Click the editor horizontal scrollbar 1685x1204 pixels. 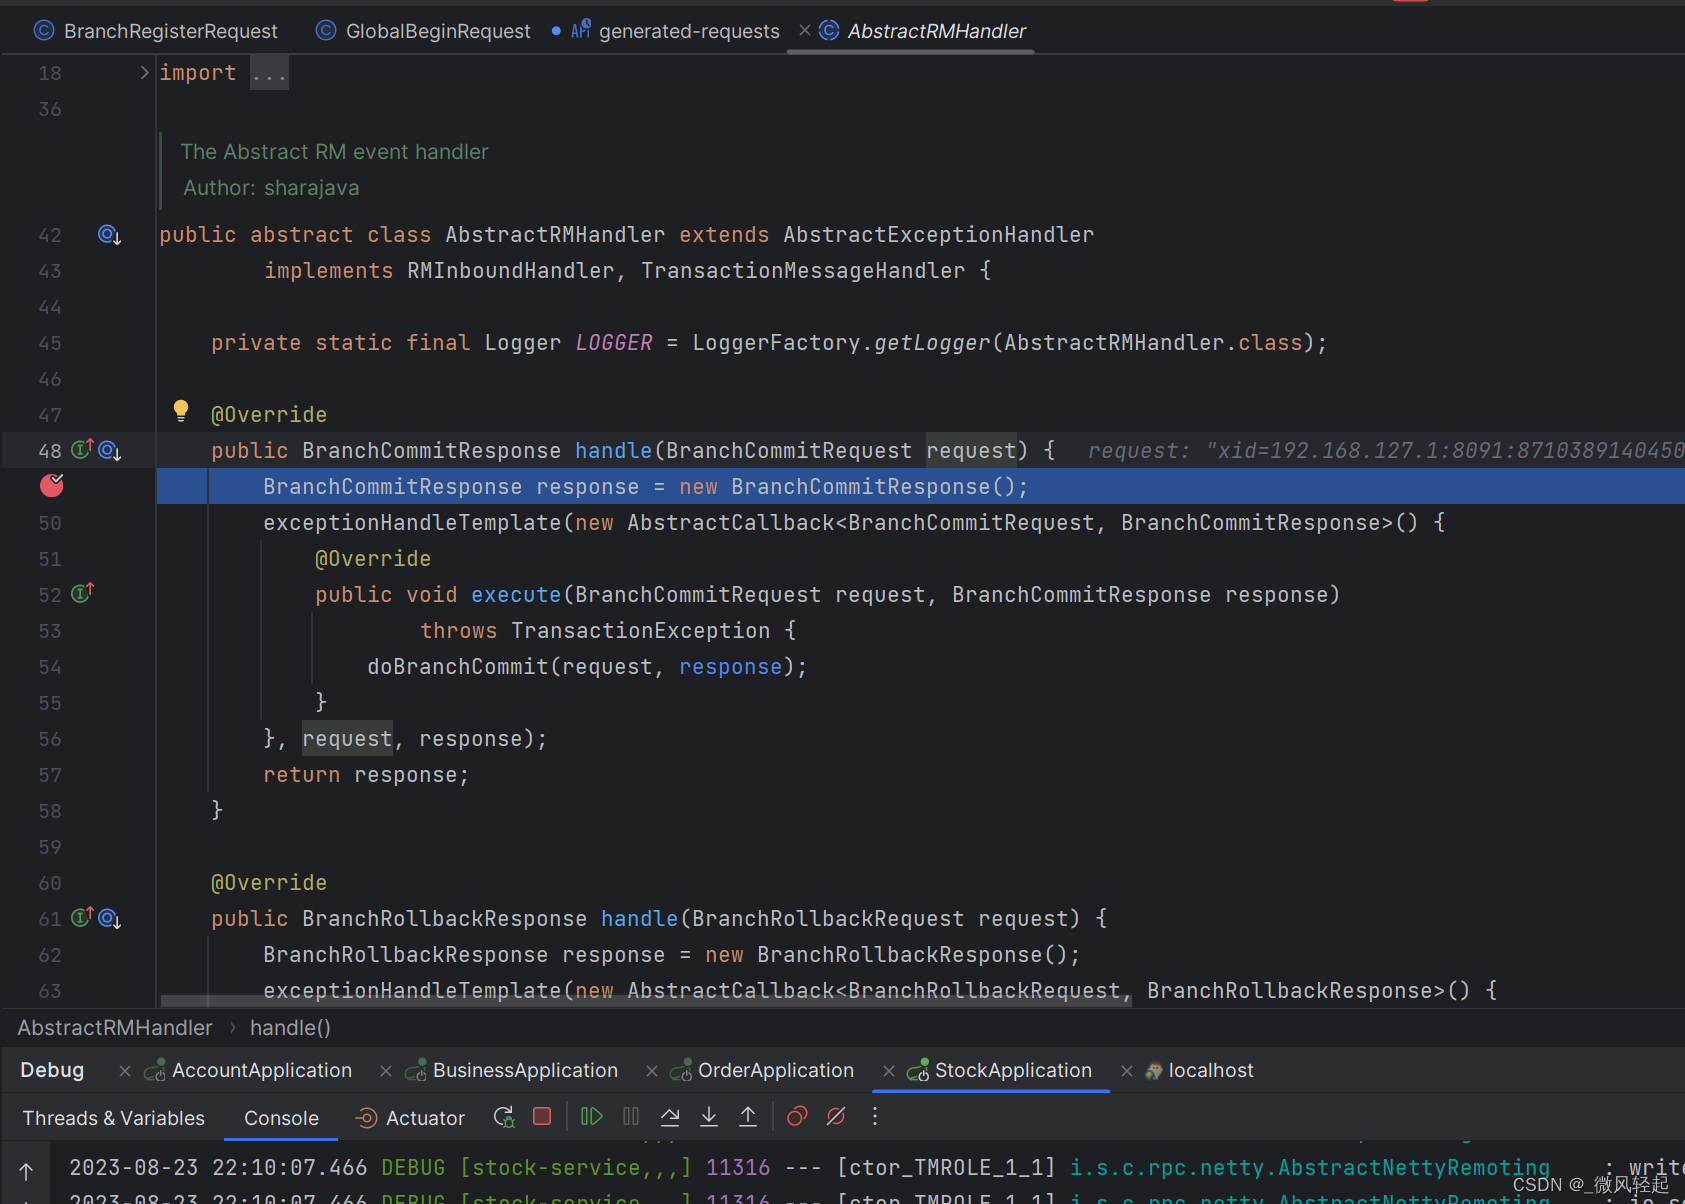[646, 1001]
